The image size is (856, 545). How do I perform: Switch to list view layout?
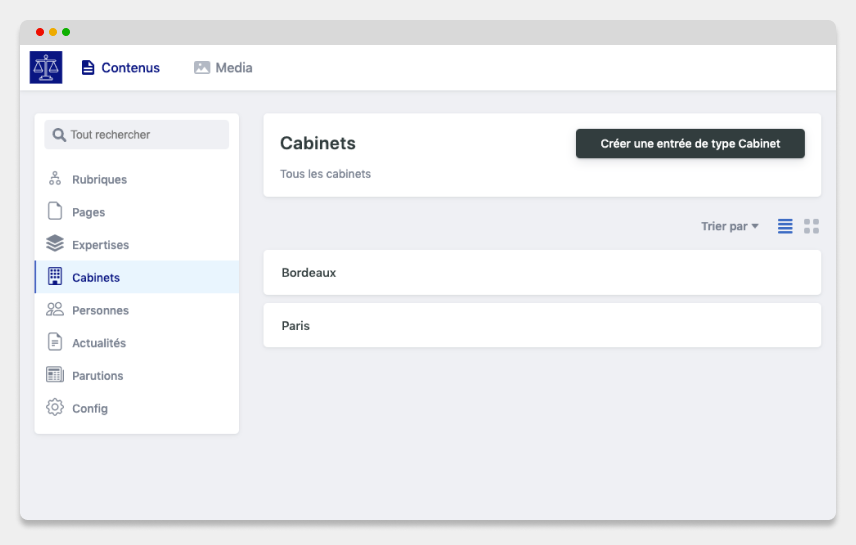tap(785, 227)
